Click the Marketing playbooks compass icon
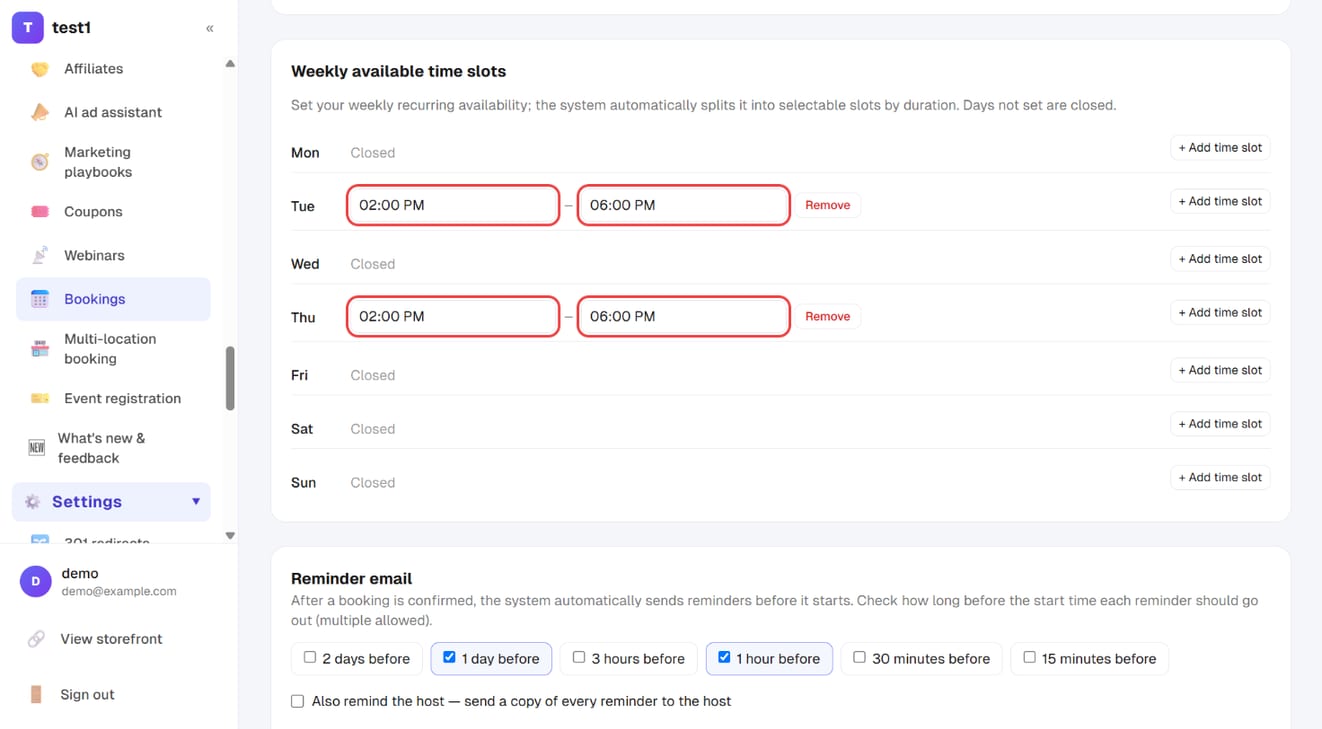The width and height of the screenshot is (1322, 729). pyautogui.click(x=39, y=162)
